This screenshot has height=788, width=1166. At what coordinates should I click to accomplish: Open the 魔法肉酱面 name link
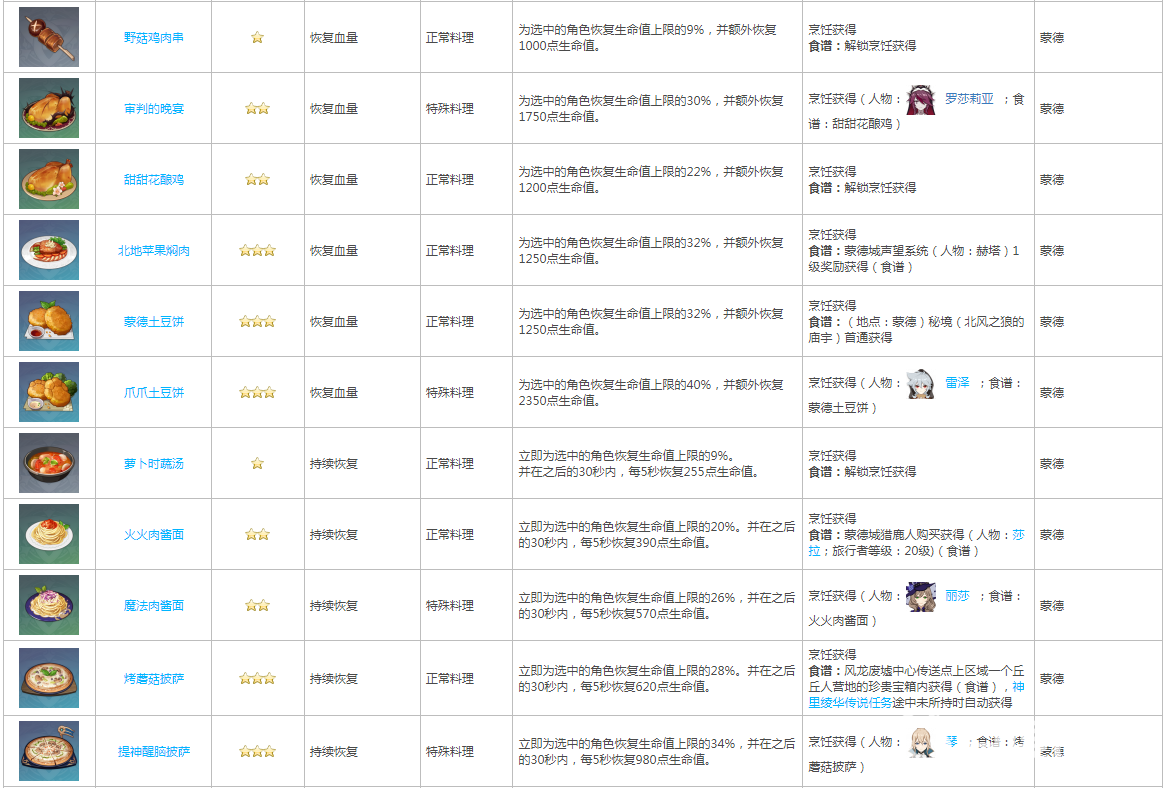coord(153,606)
